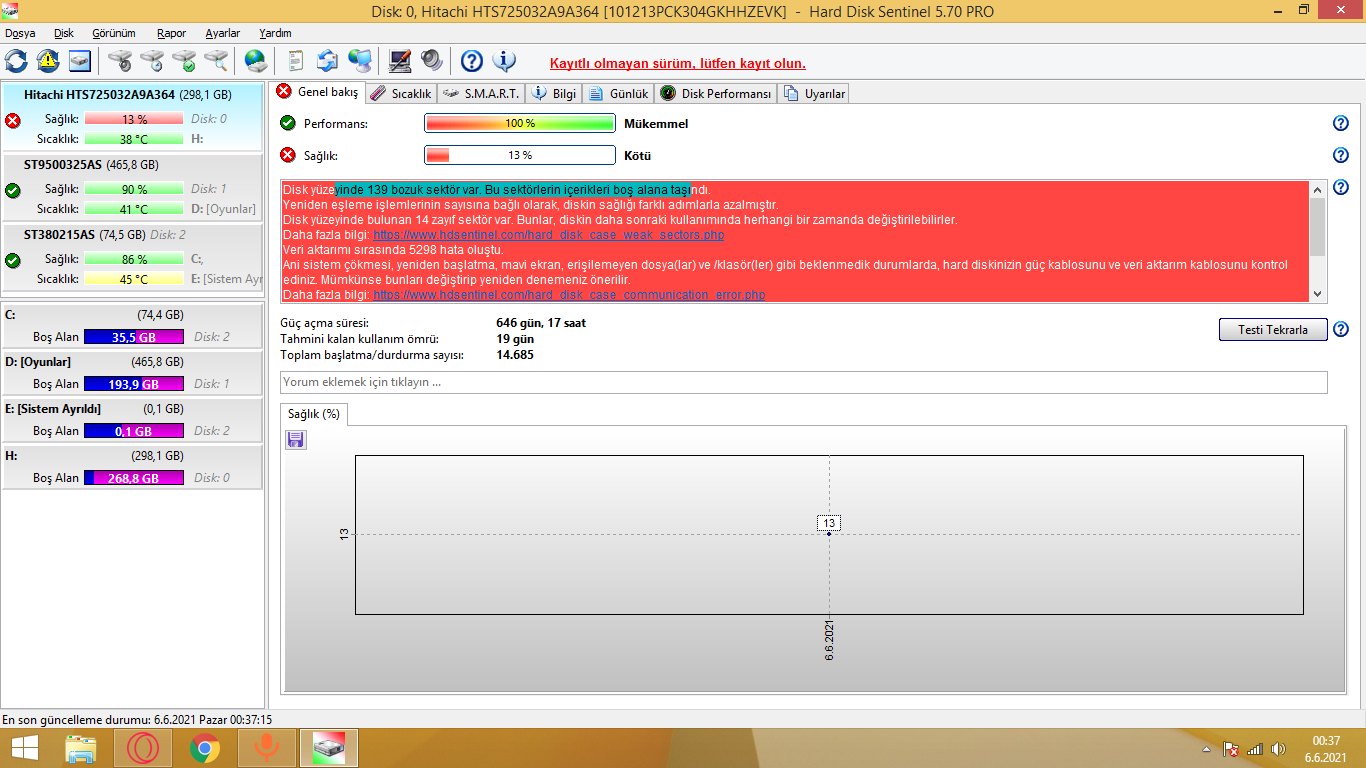The height and width of the screenshot is (768, 1366).
Task: Select the C: partition entry
Action: [x=133, y=326]
